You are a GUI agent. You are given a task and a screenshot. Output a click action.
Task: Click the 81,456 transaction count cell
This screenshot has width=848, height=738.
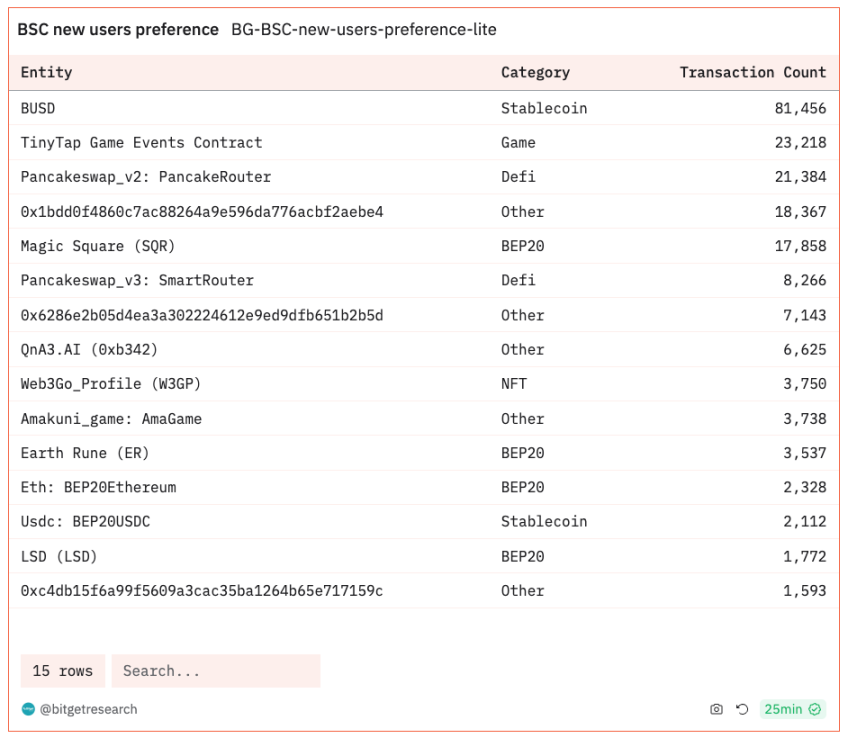(800, 108)
